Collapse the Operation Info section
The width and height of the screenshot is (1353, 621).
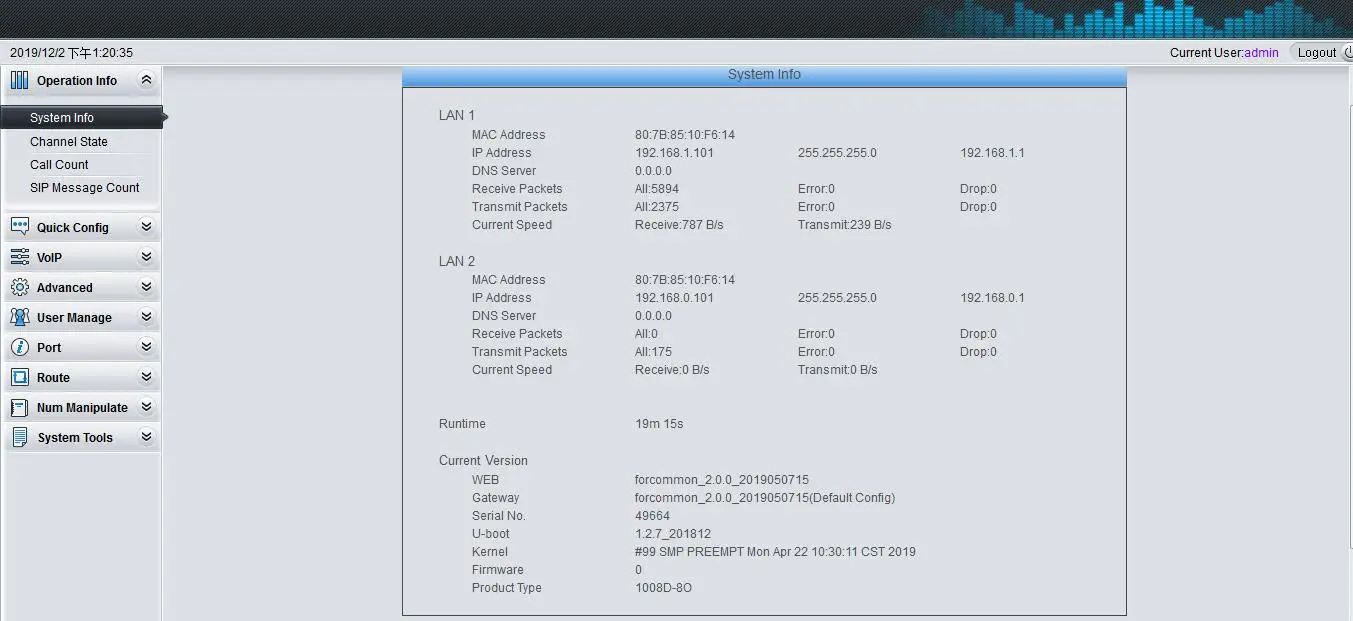click(145, 79)
